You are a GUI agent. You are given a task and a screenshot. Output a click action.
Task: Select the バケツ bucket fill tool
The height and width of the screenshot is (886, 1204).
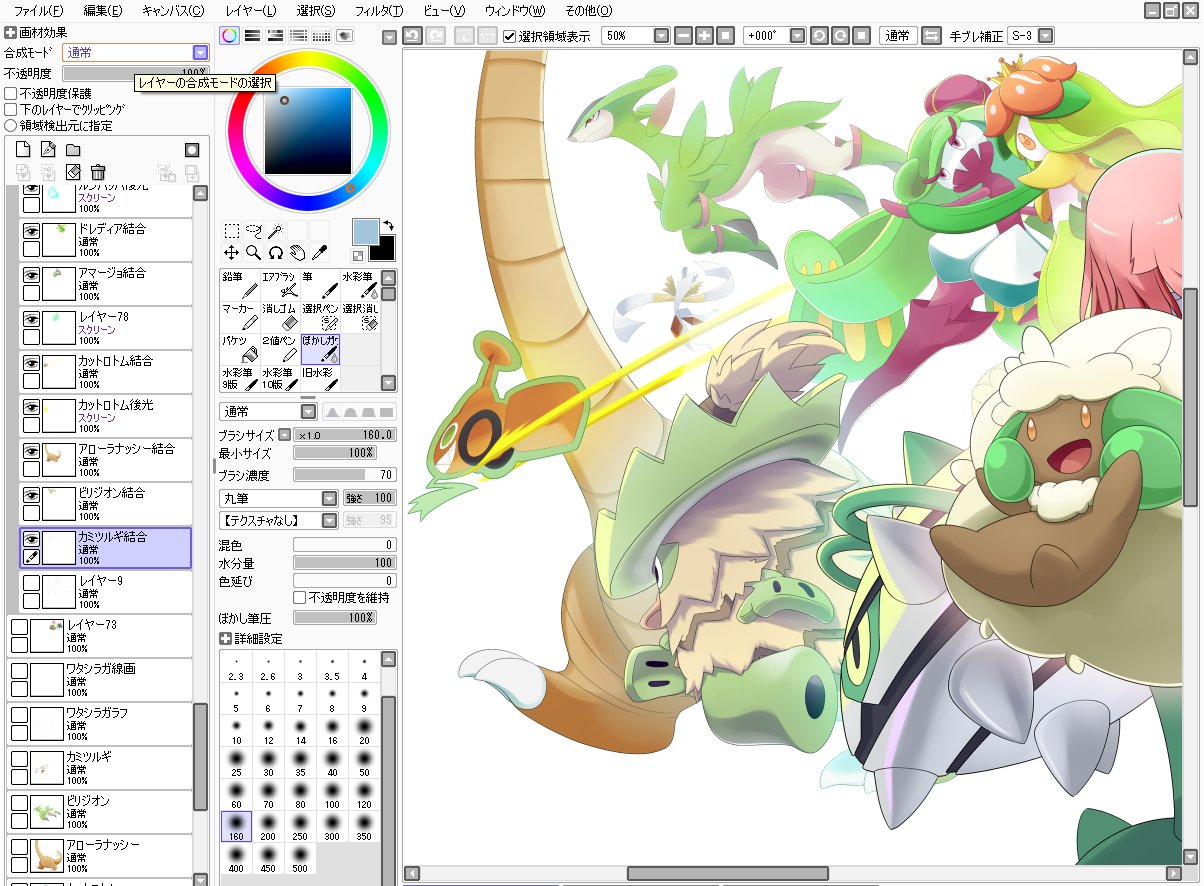coord(239,349)
